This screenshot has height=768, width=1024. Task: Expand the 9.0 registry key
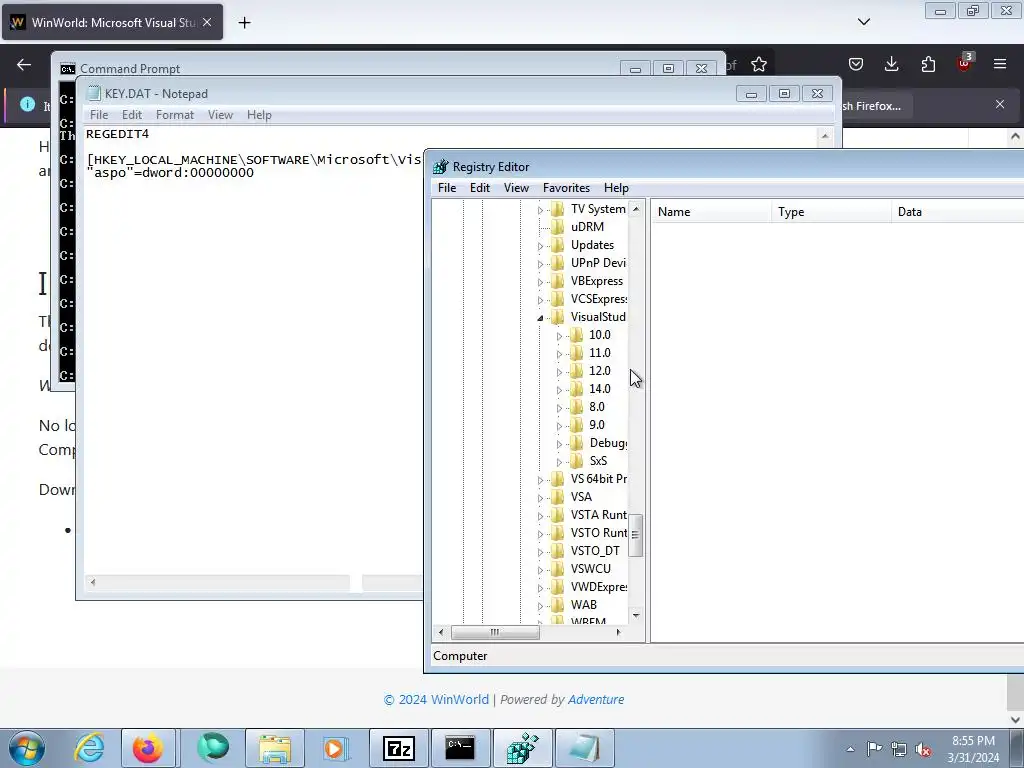(x=559, y=426)
